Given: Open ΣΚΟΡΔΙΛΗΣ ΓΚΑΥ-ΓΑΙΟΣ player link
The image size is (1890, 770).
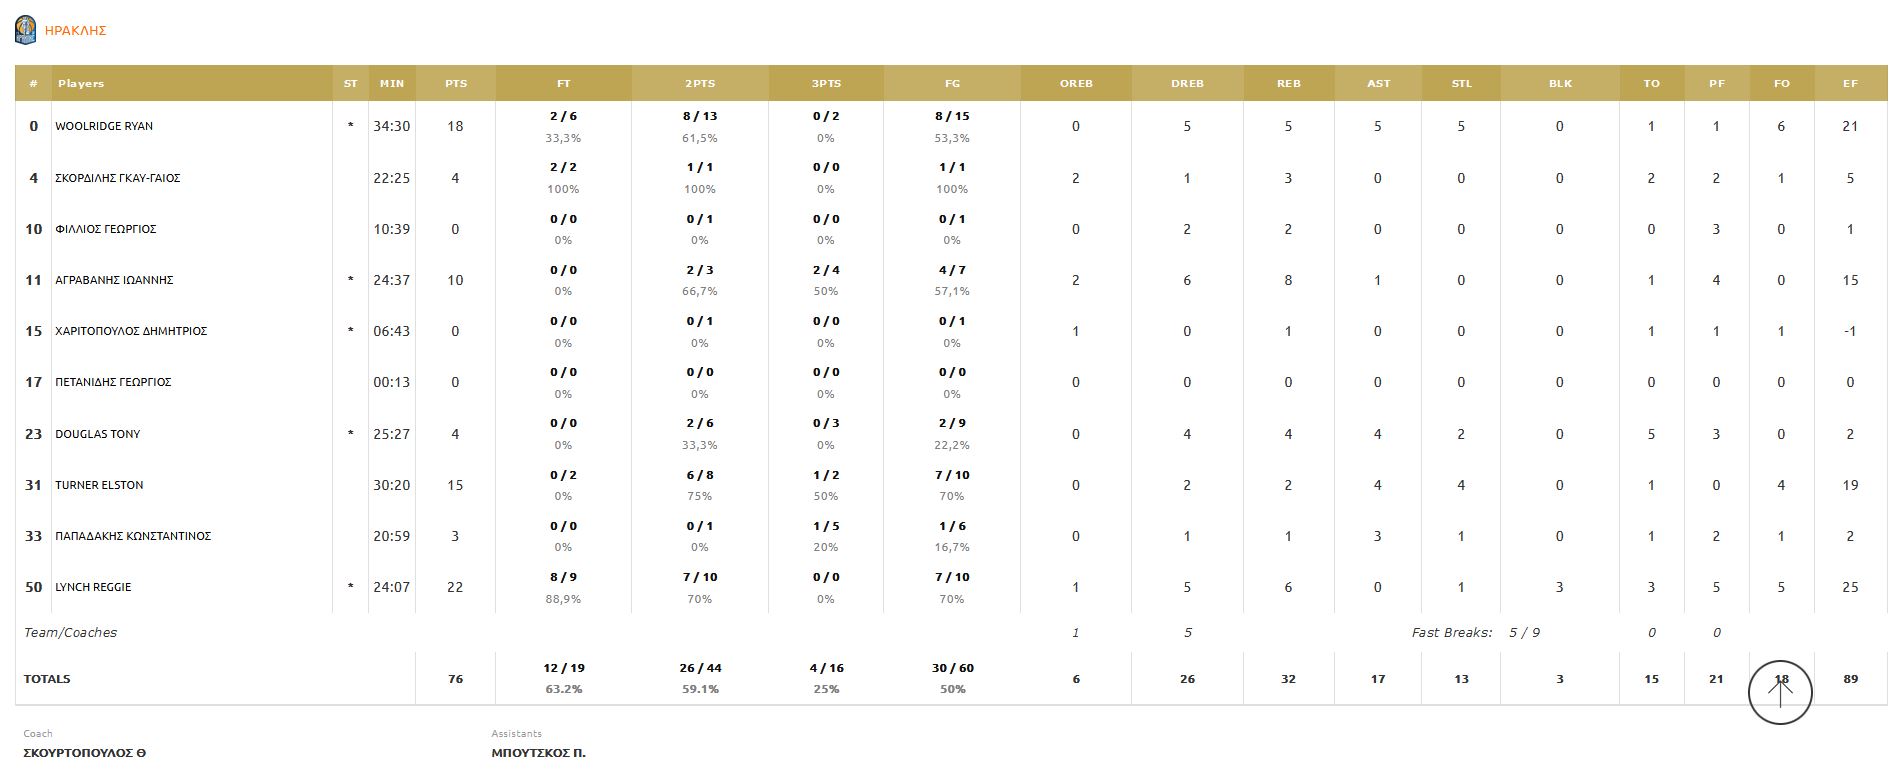Looking at the screenshot, I should (x=118, y=178).
